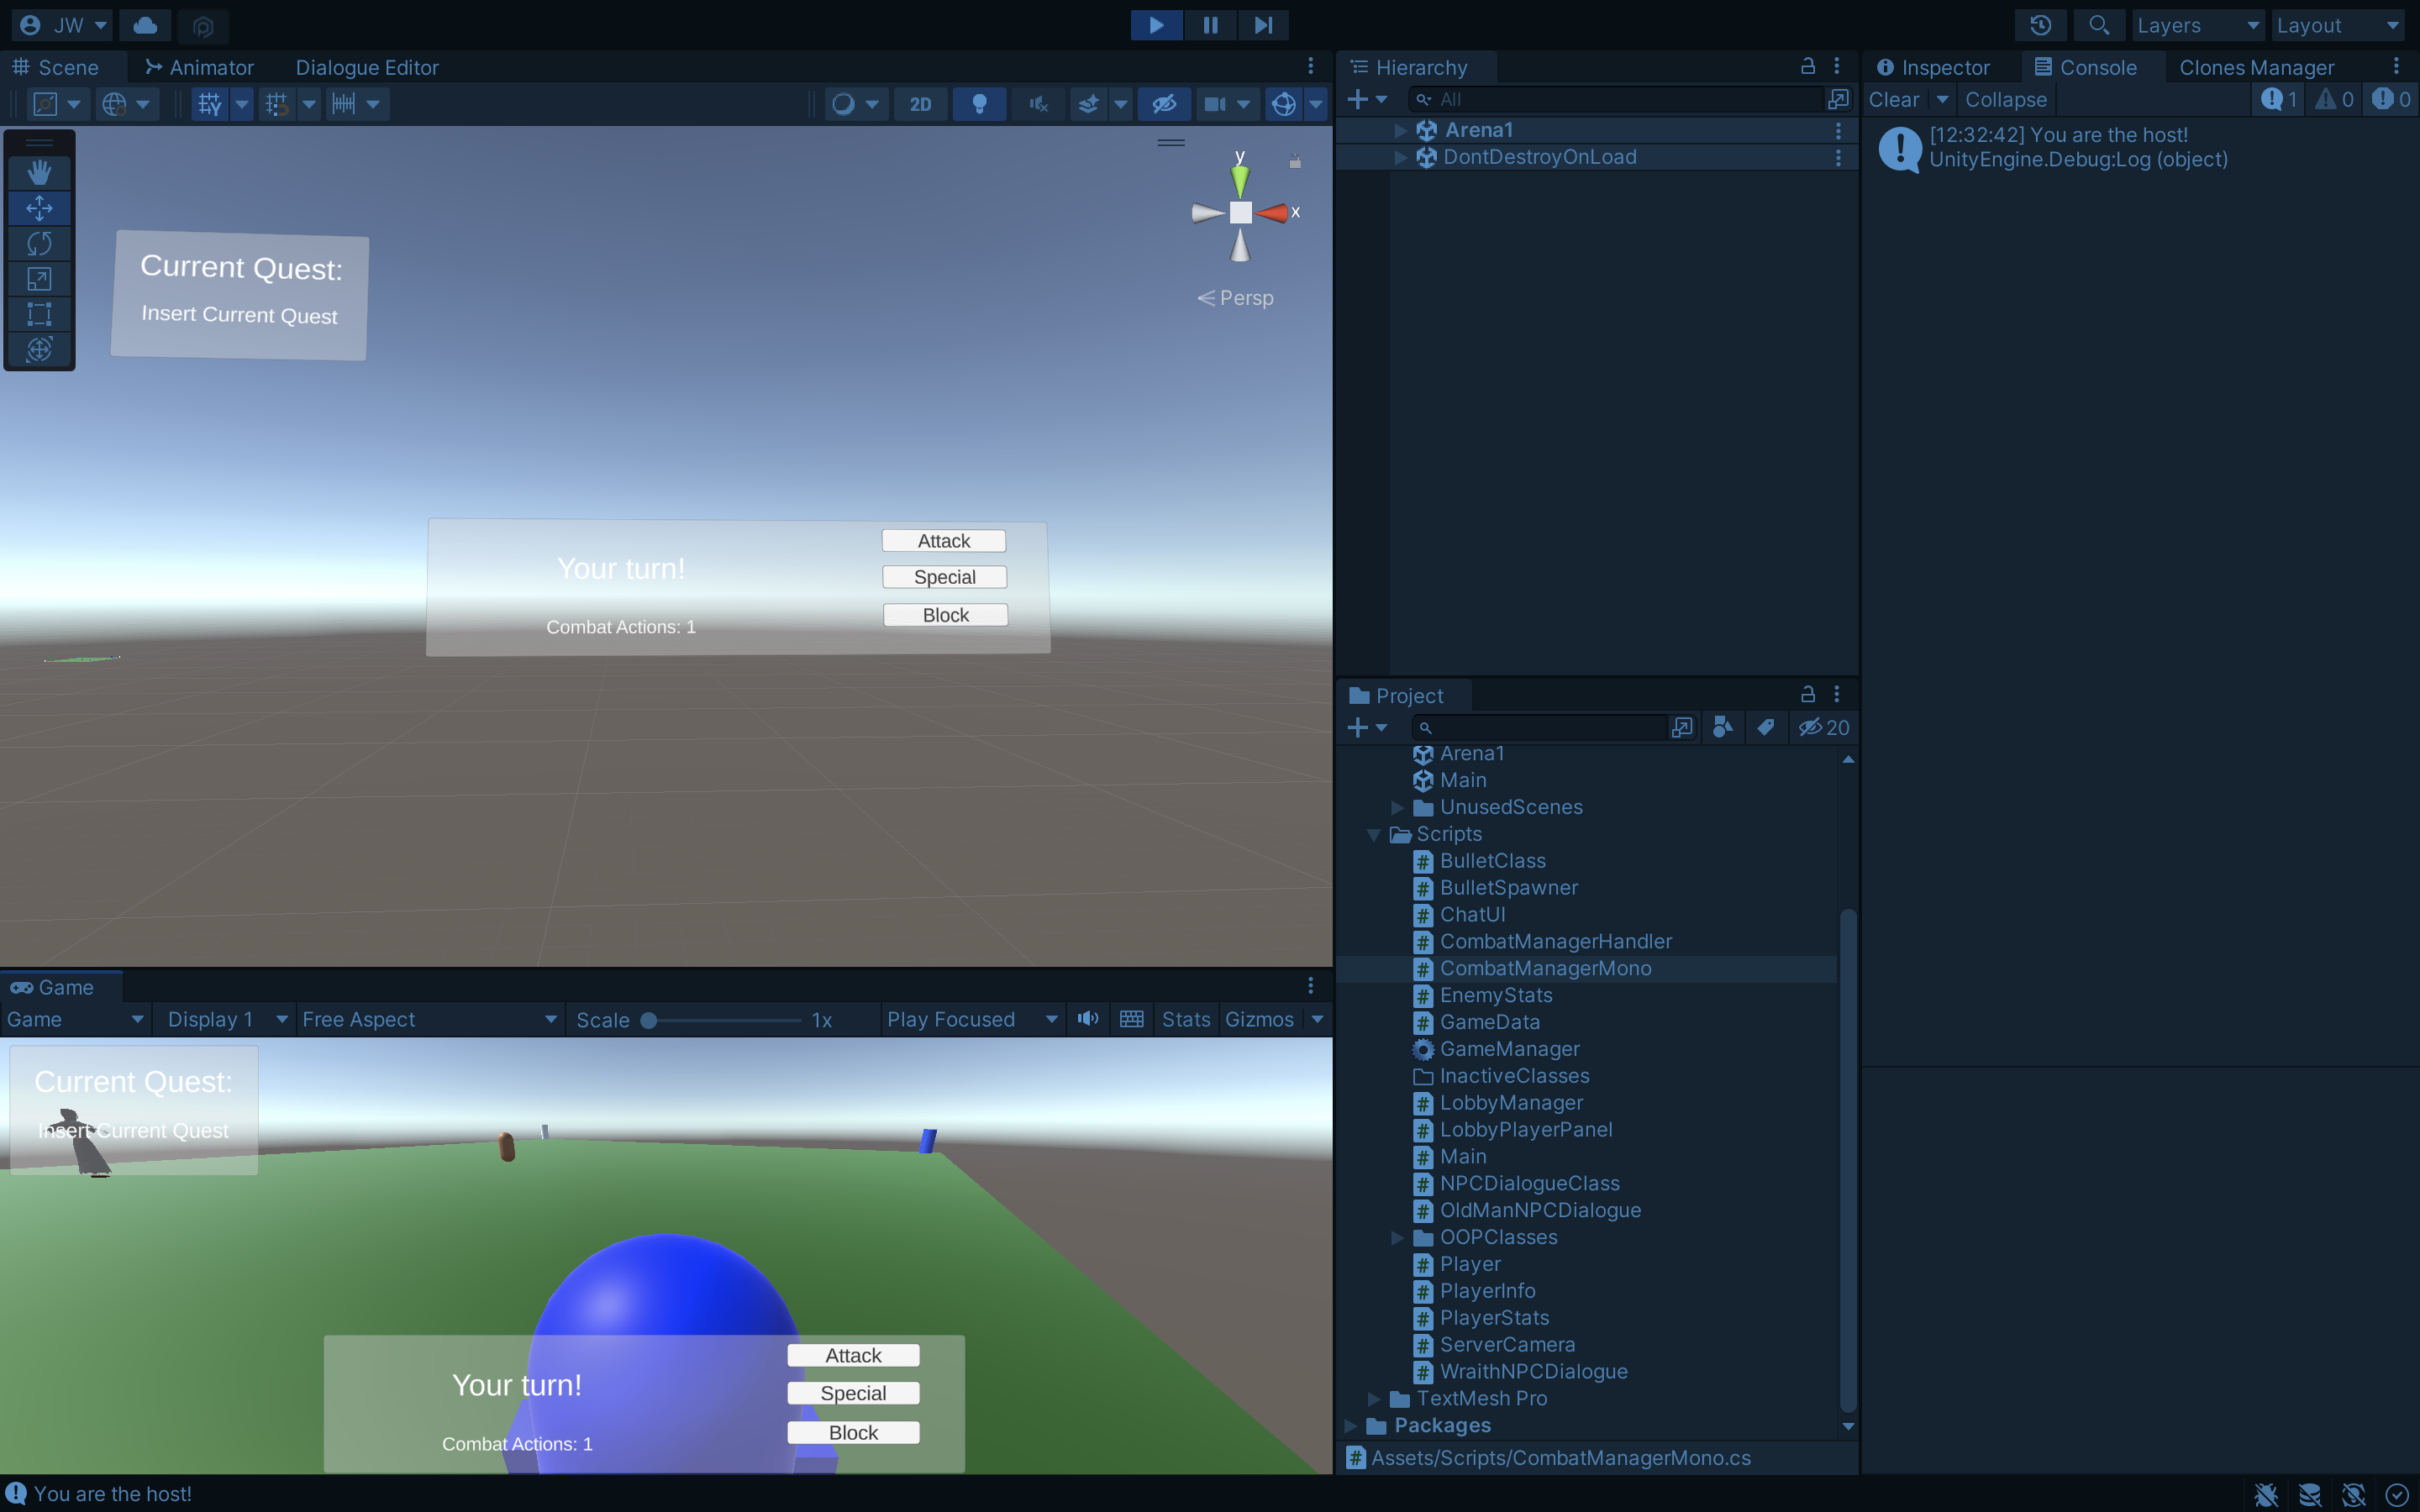Adjust the Game view Scale slider
The width and height of the screenshot is (2420, 1512).
649,1020
